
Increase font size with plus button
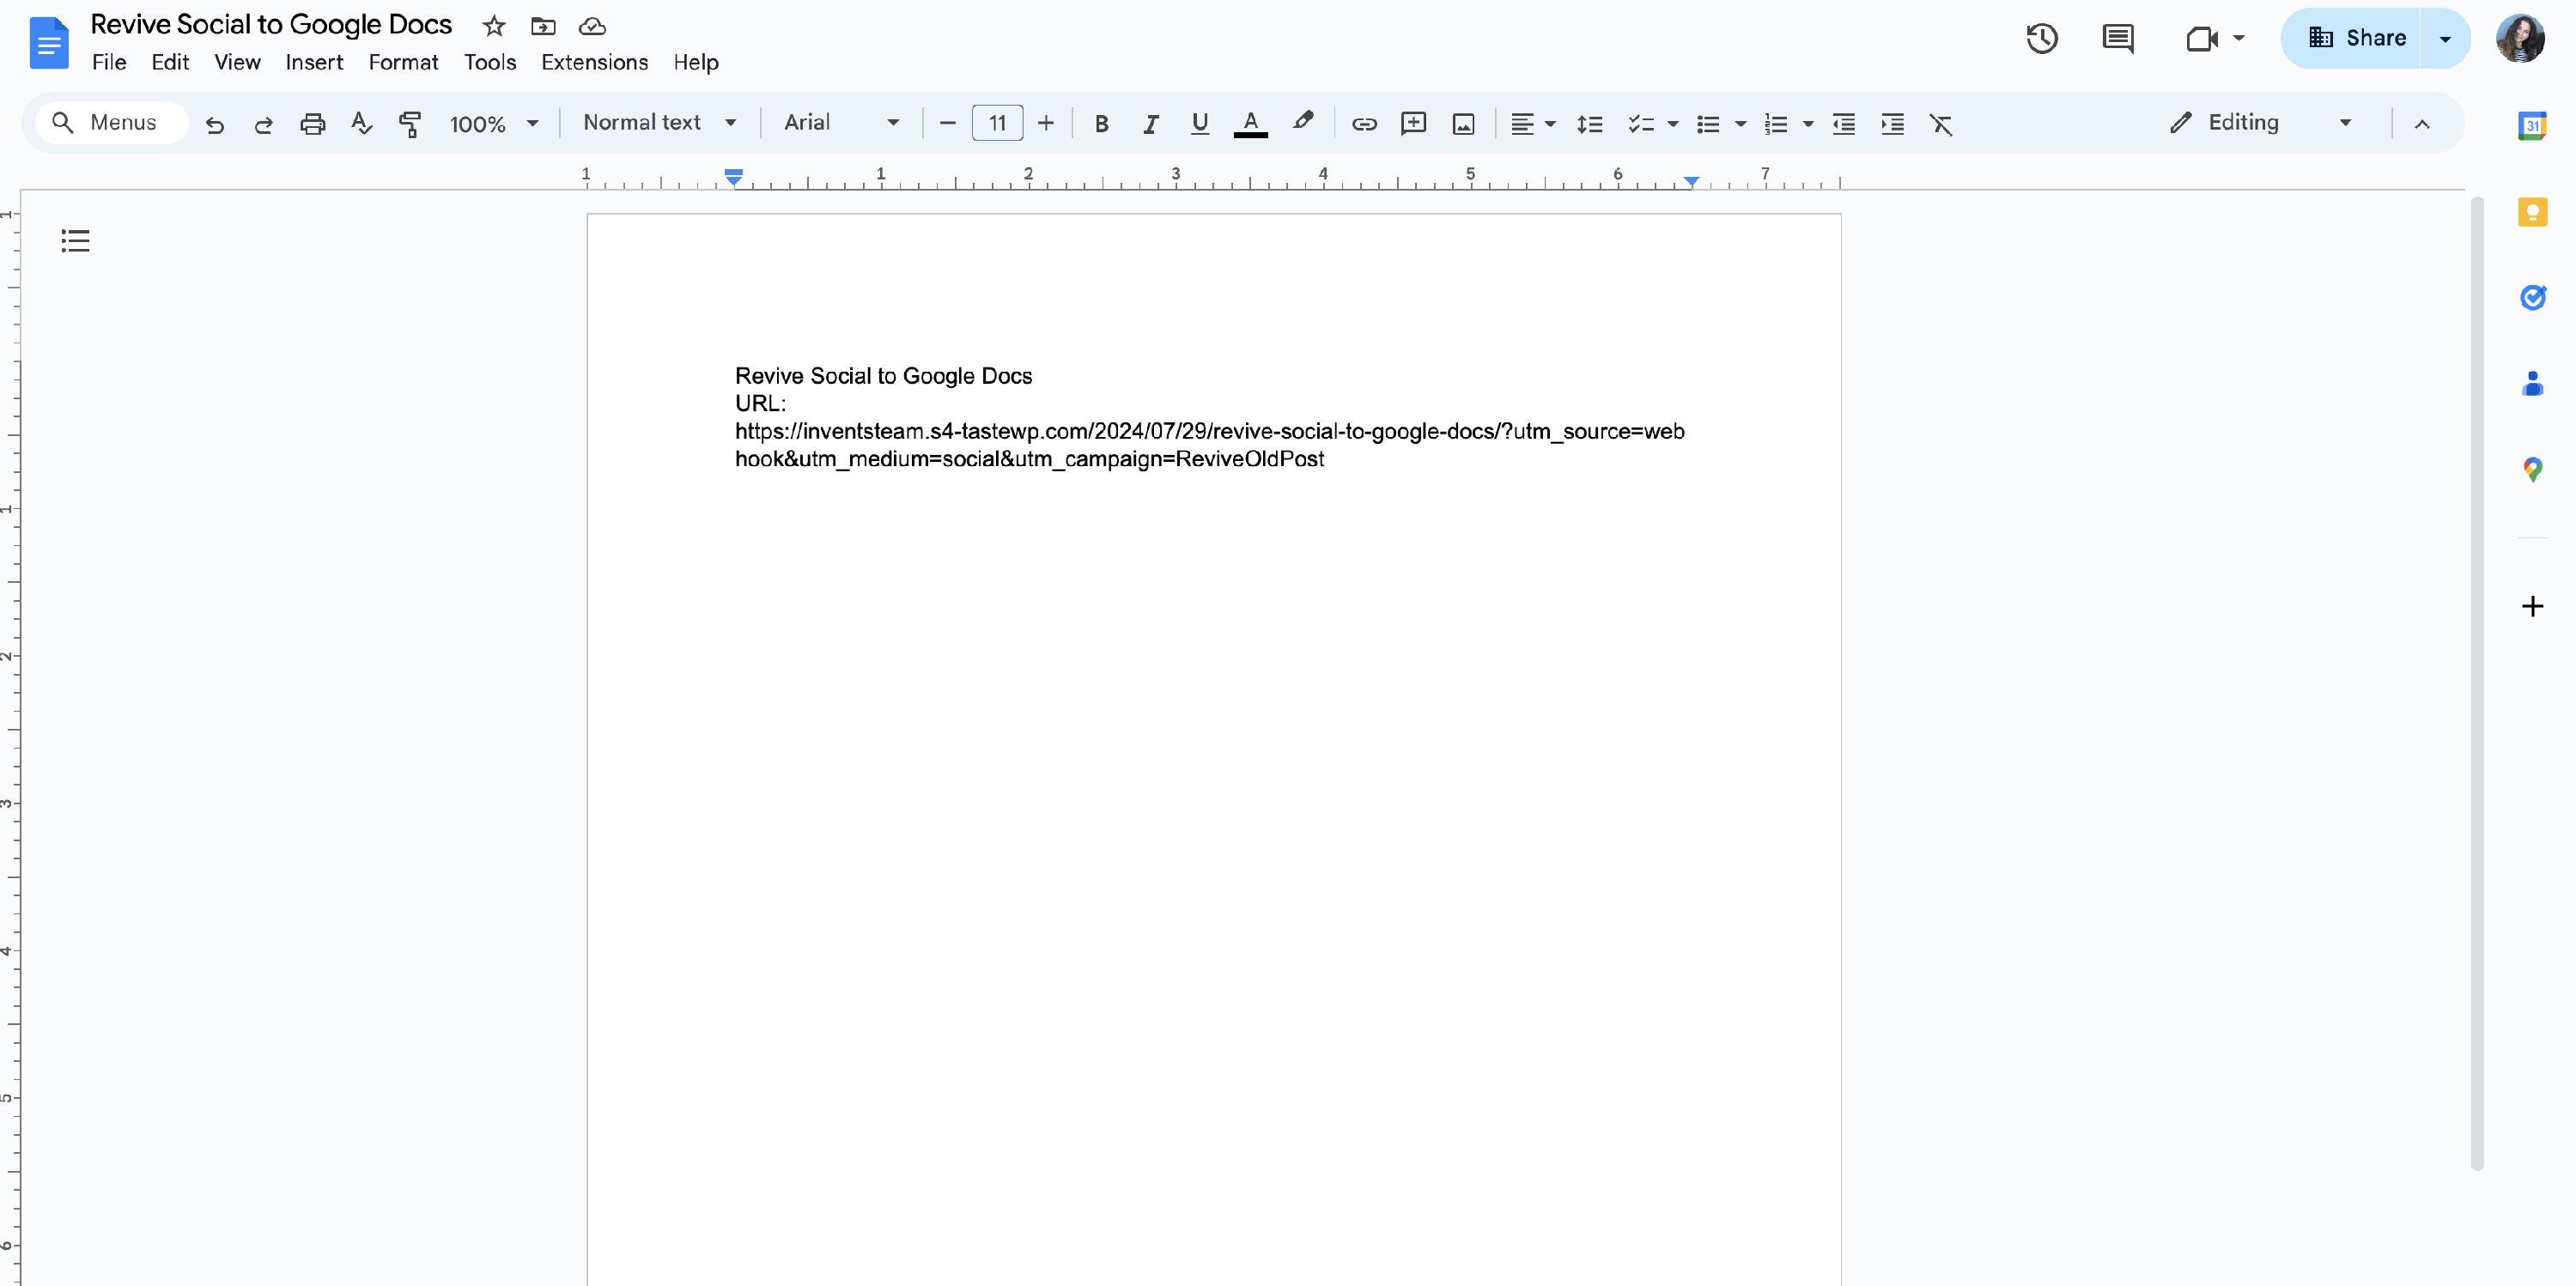[x=1045, y=123]
